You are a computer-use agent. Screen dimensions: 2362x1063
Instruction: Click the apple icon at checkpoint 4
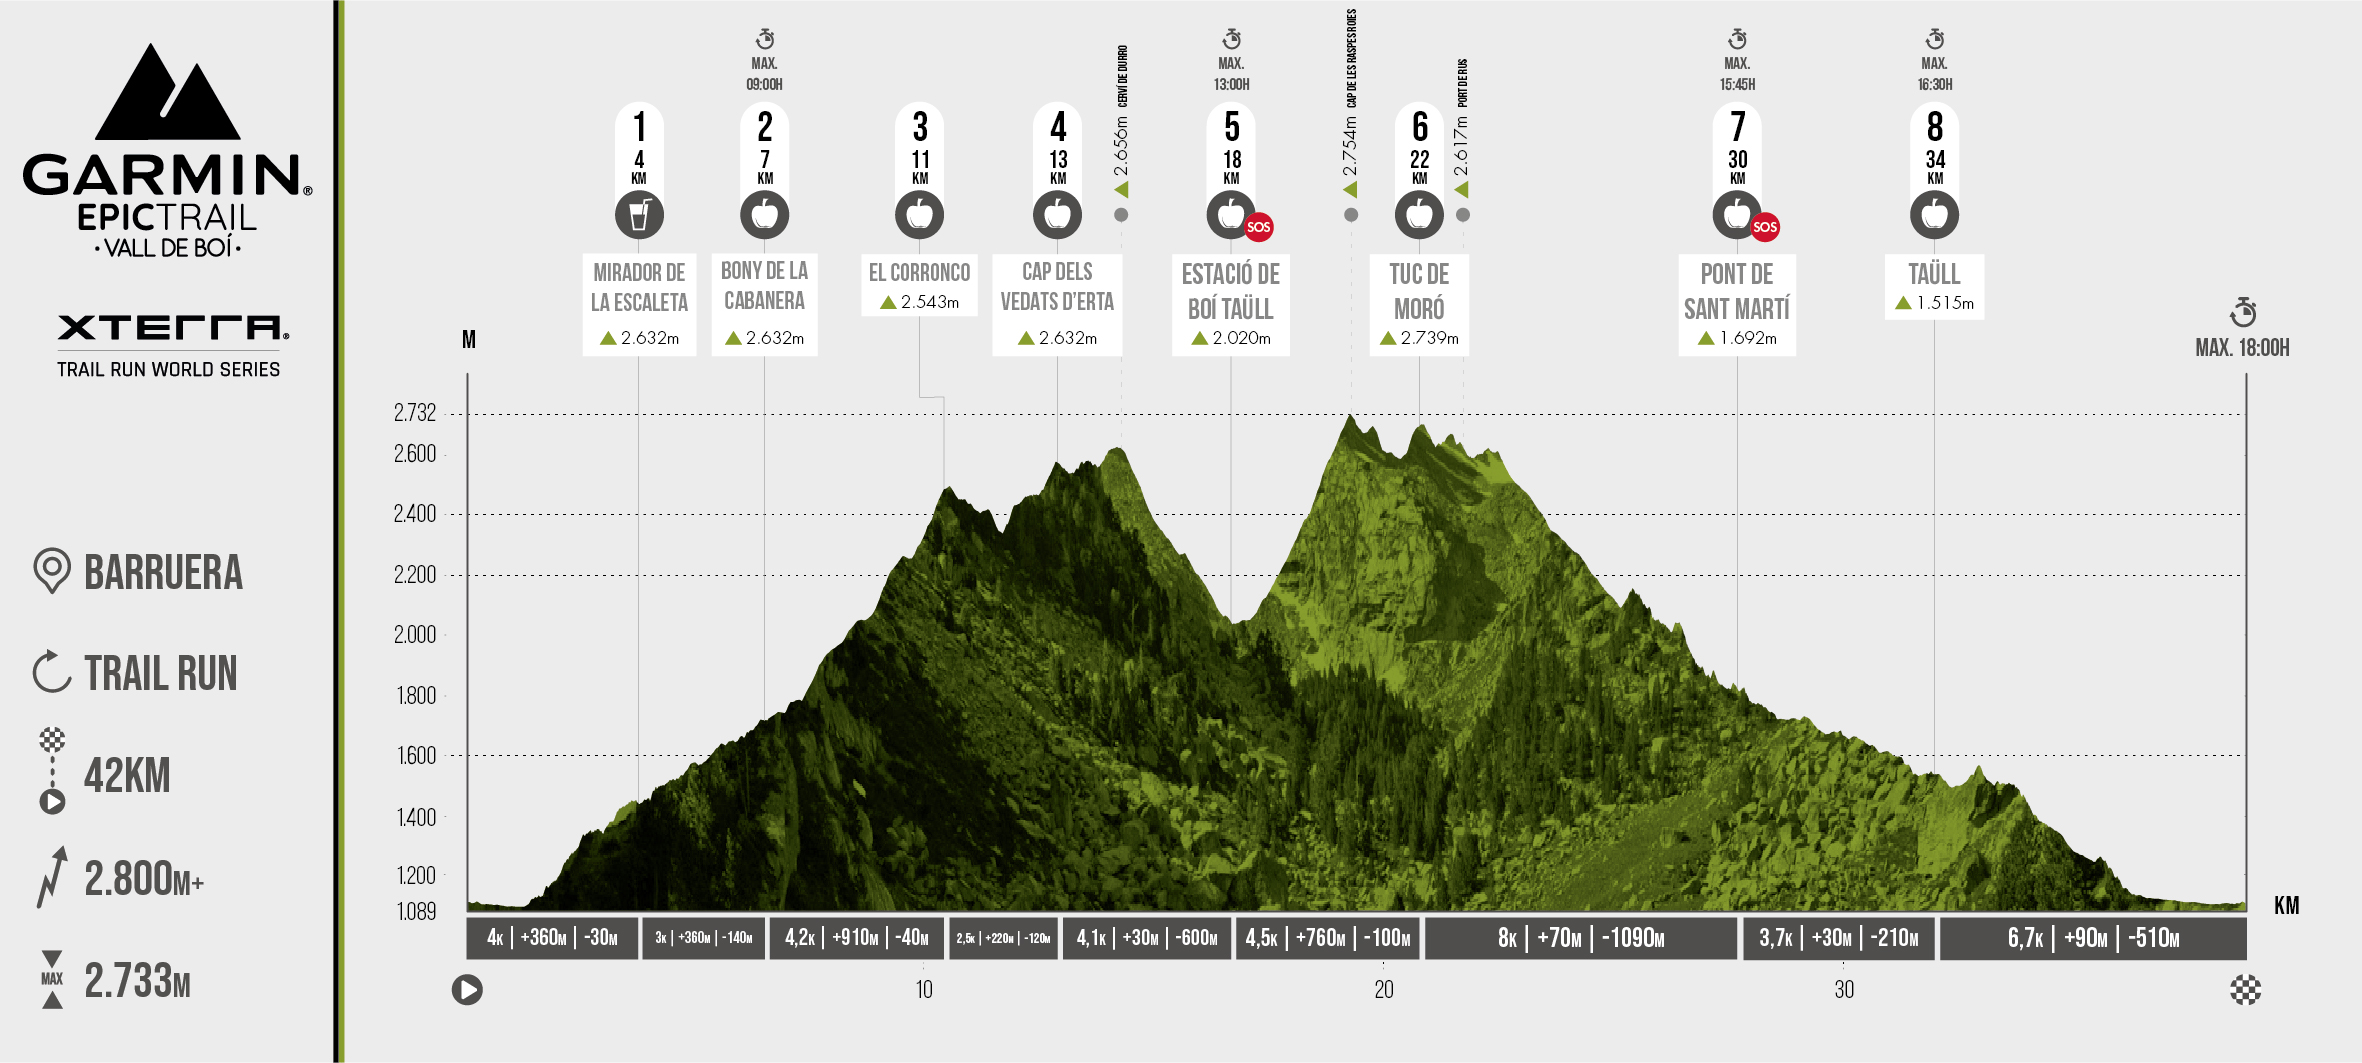tap(1057, 214)
